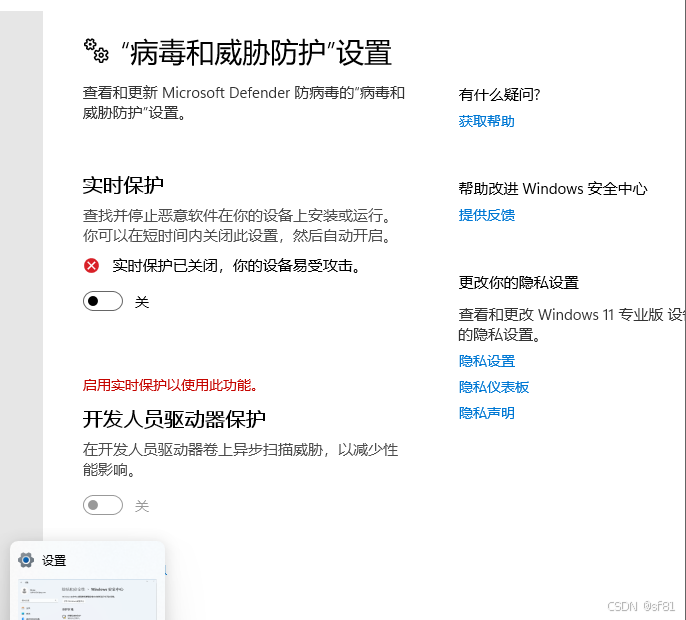Open the 获取帮助 link
The height and width of the screenshot is (620, 686).
click(486, 121)
